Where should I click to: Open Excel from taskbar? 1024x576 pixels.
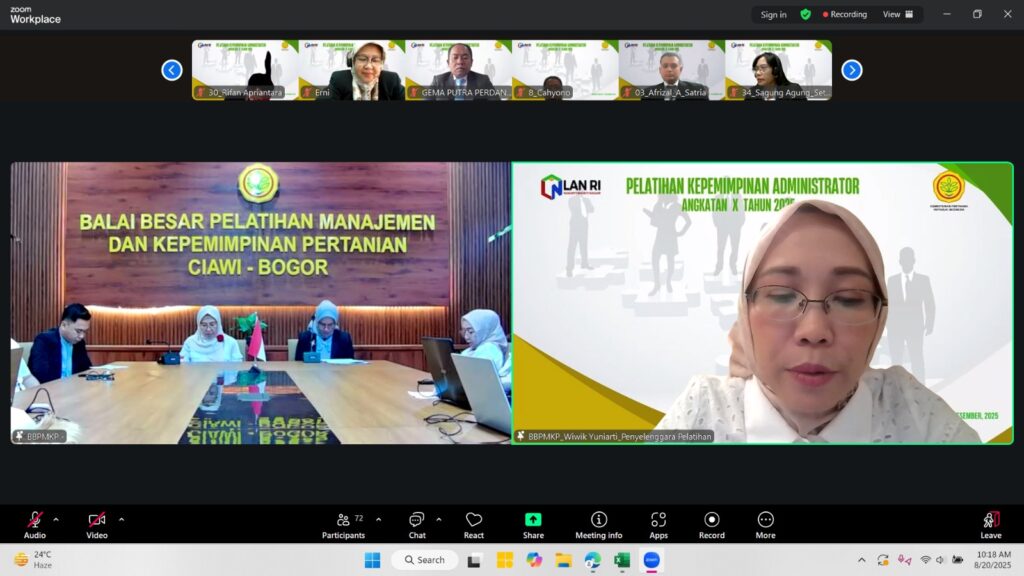(x=622, y=560)
